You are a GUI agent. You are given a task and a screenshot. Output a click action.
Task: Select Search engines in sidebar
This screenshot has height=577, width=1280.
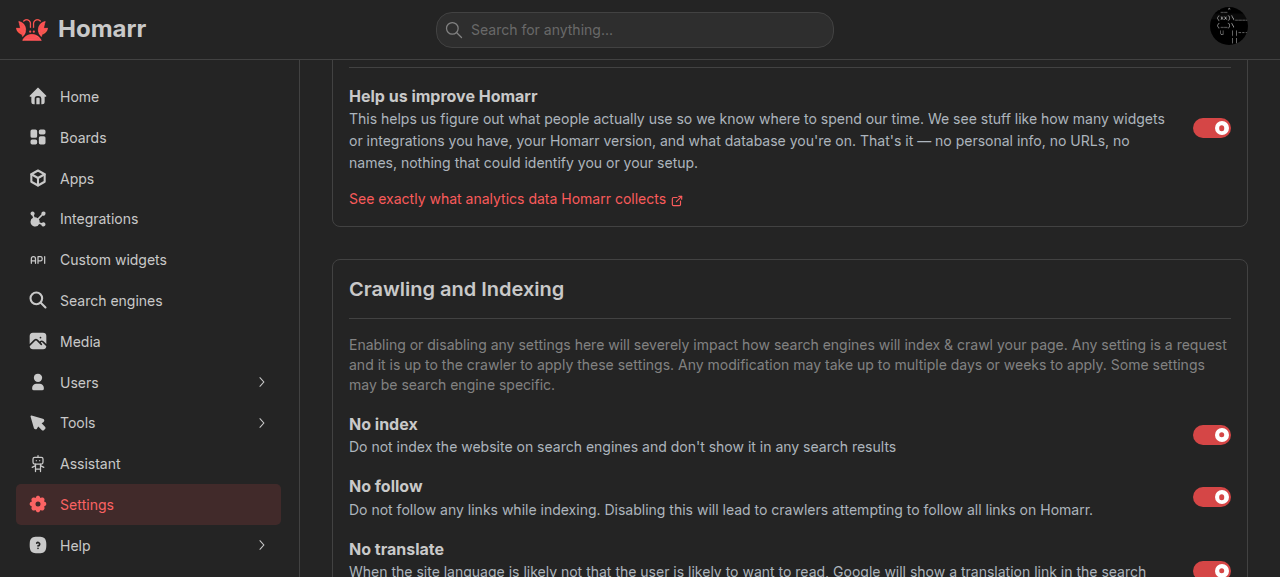tap(148, 301)
